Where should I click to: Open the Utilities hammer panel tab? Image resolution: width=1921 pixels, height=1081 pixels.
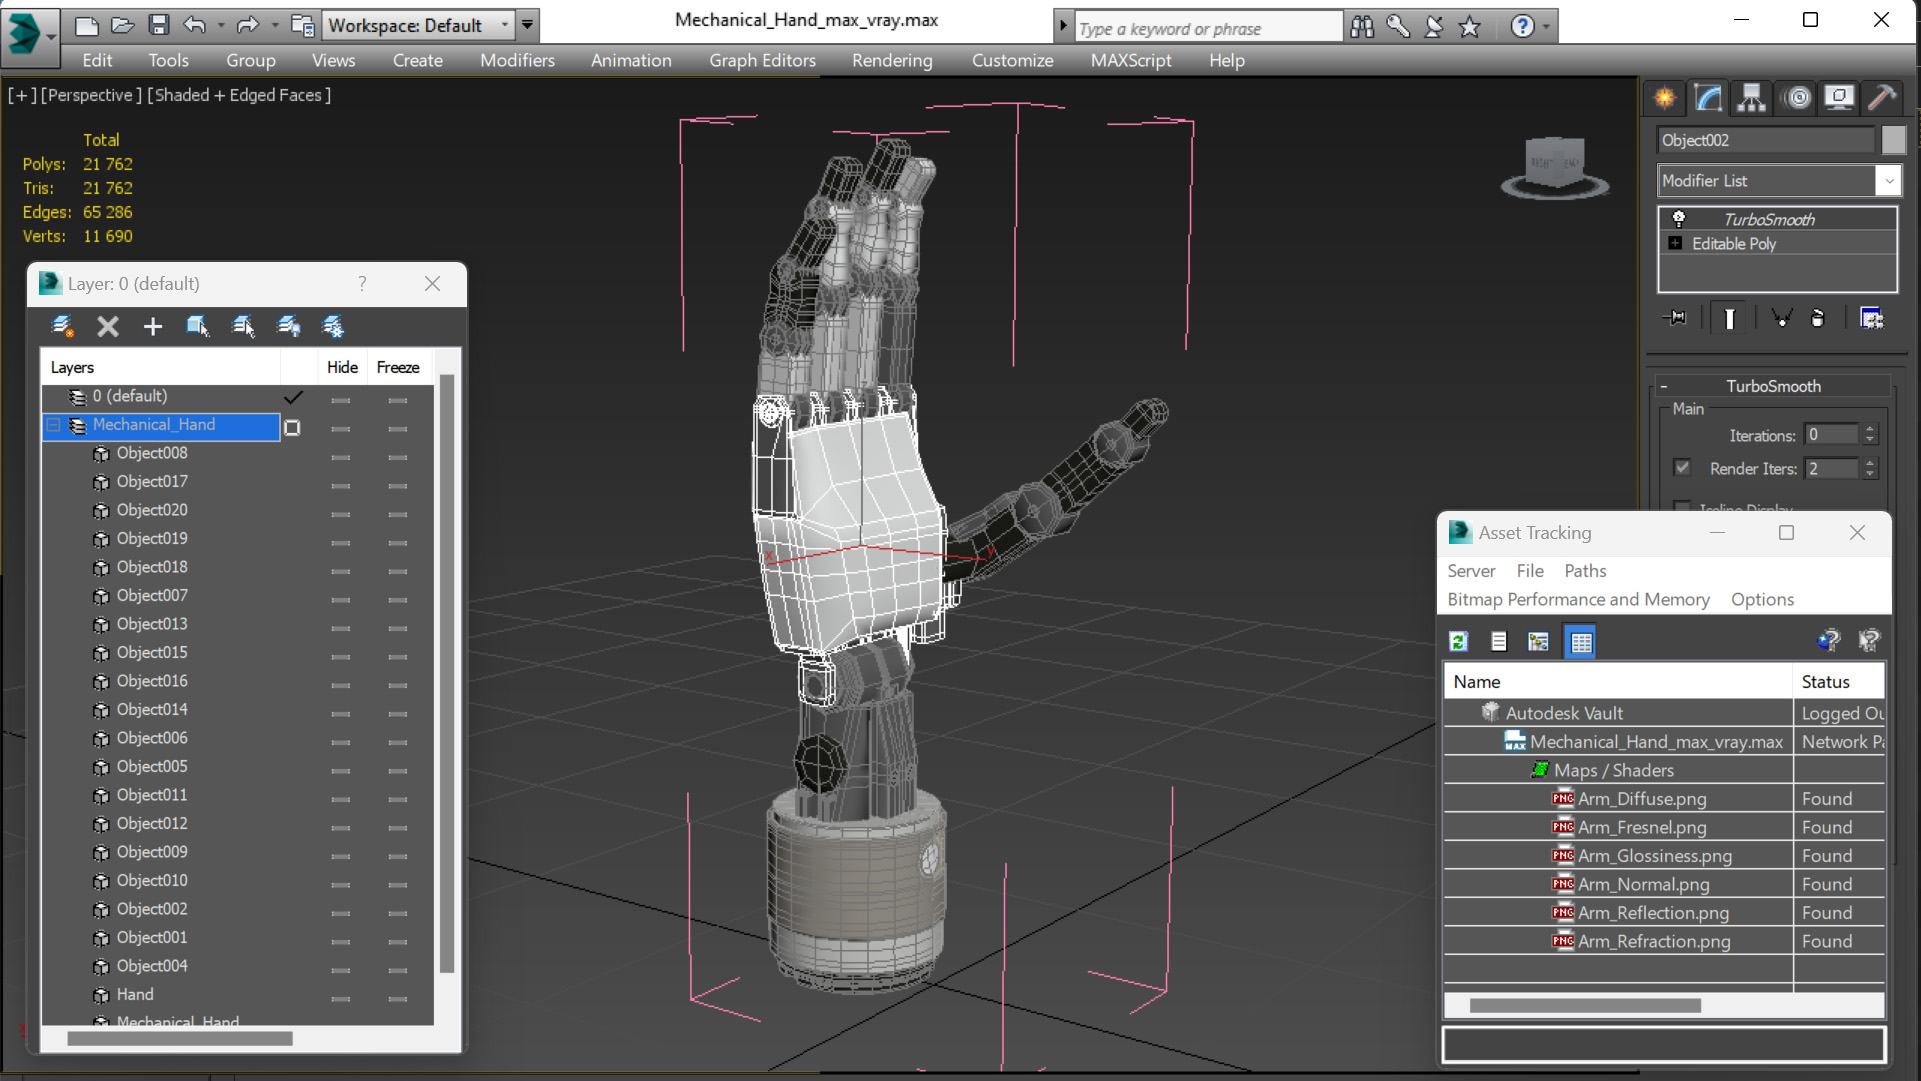coord(1882,97)
